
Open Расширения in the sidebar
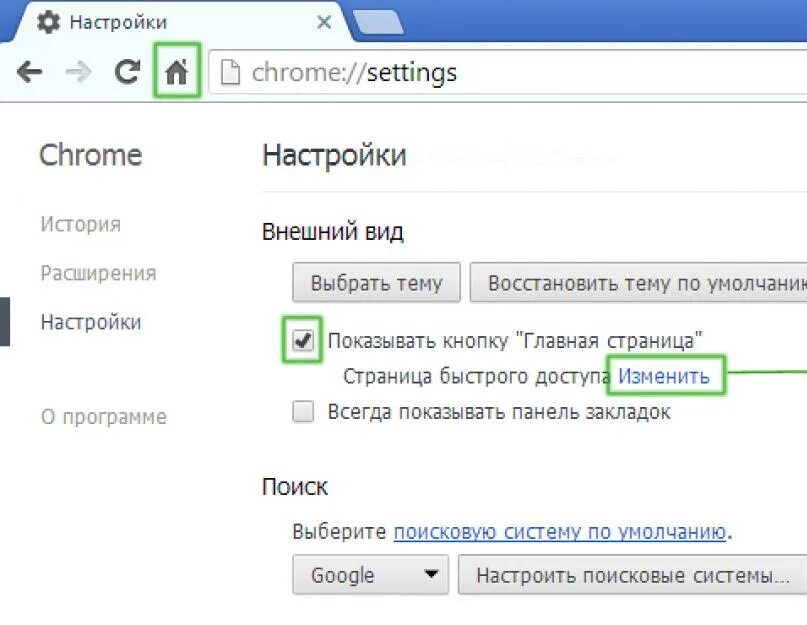tap(98, 273)
